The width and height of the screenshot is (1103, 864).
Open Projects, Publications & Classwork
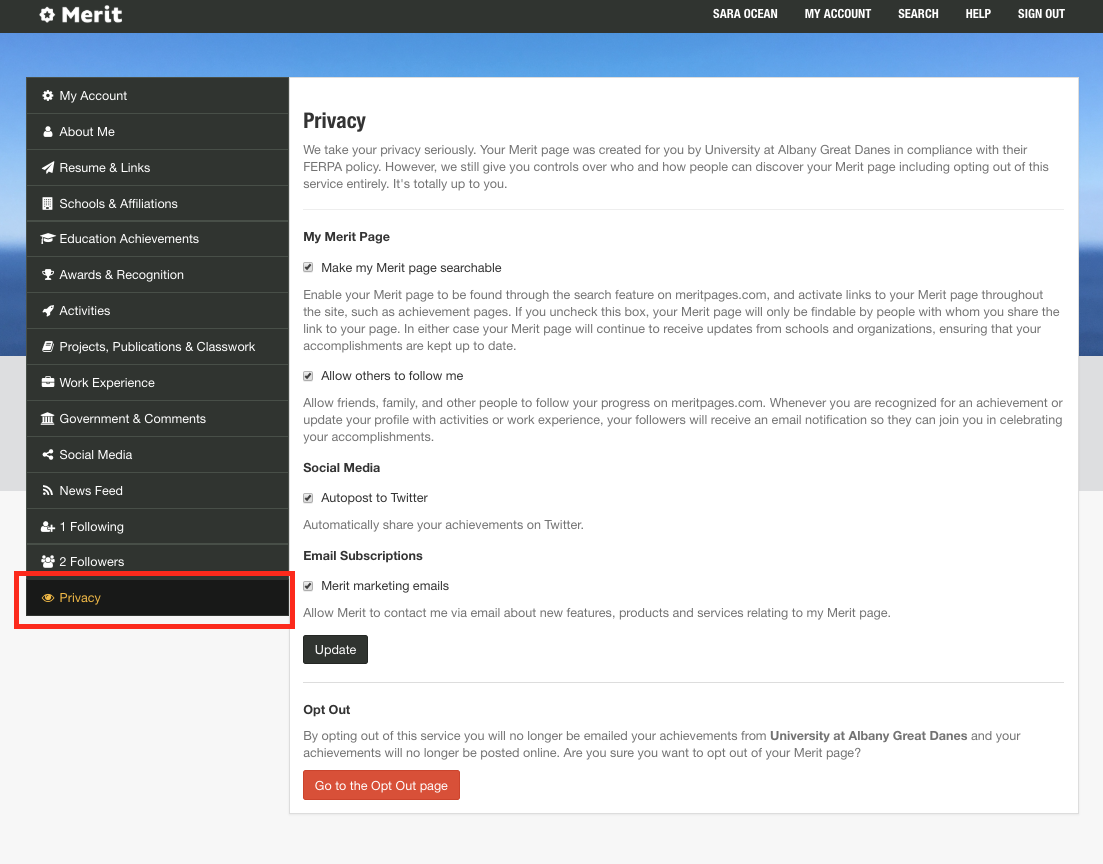coord(158,346)
